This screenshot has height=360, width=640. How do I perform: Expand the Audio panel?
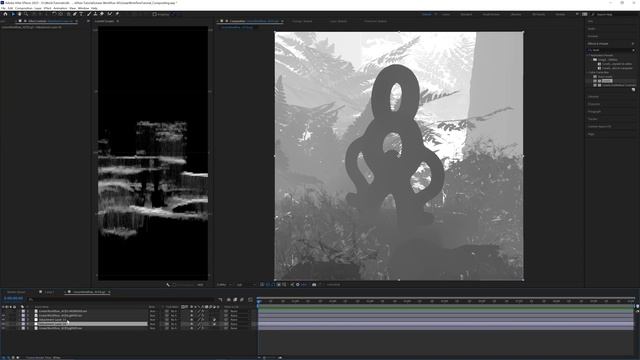[x=591, y=29]
